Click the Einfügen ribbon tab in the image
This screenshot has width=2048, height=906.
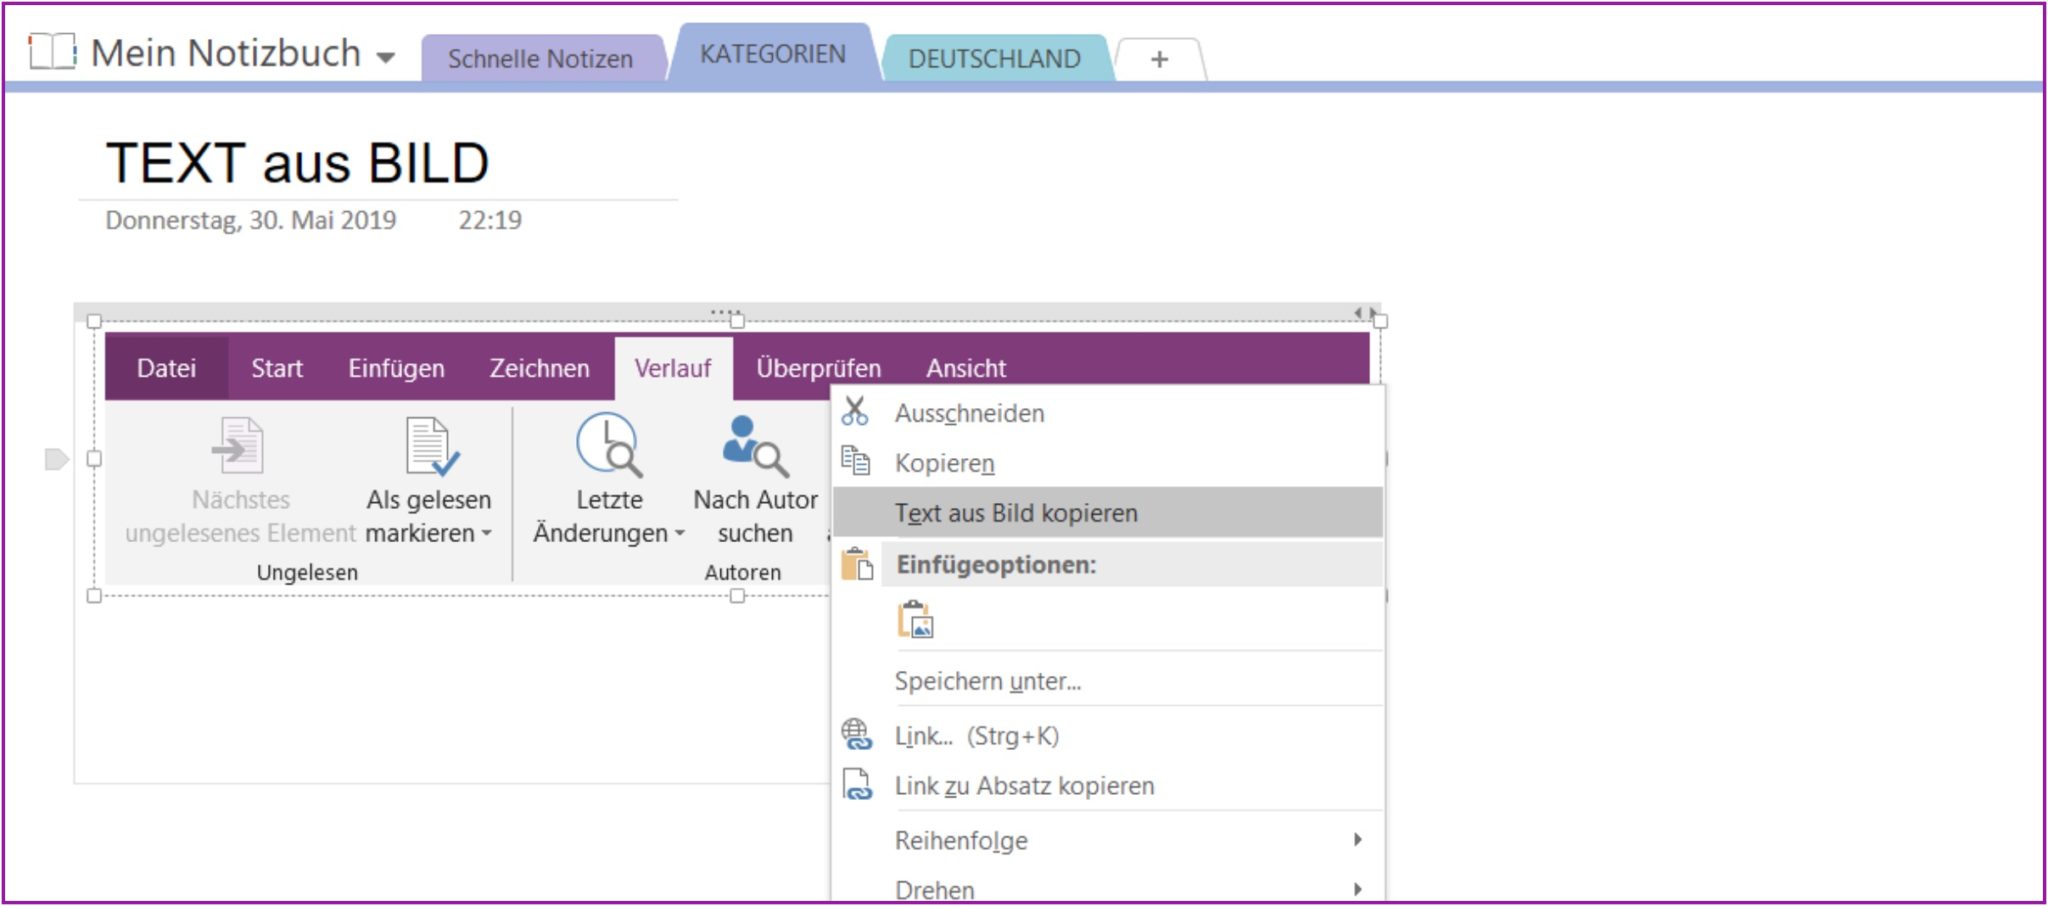point(396,368)
